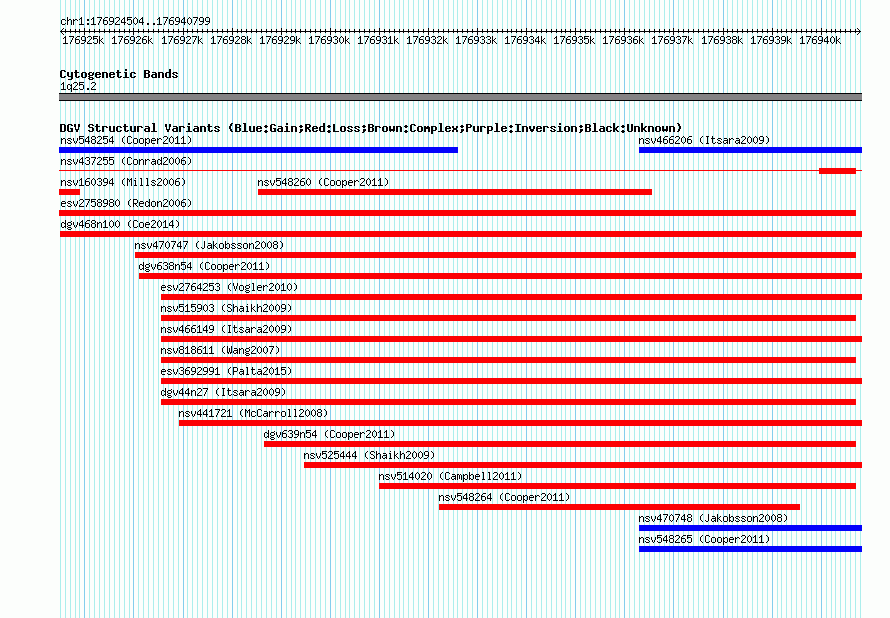Select the nsv514020 red loss bar

pos(618,486)
